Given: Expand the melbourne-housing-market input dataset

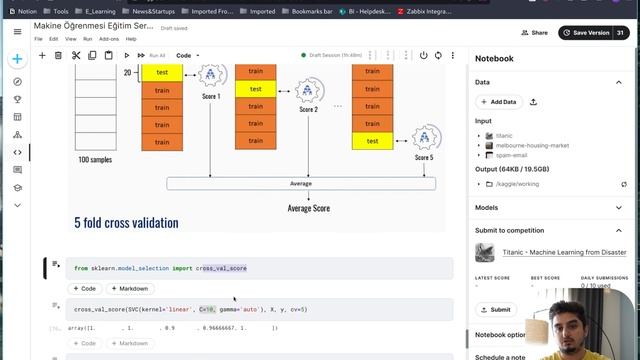Looking at the screenshot, I should [x=479, y=145].
